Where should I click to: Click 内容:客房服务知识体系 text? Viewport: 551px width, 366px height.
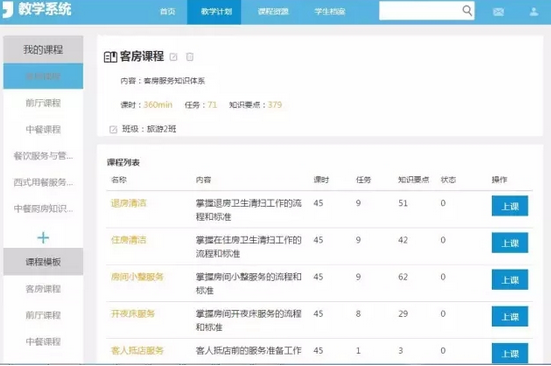pos(163,81)
